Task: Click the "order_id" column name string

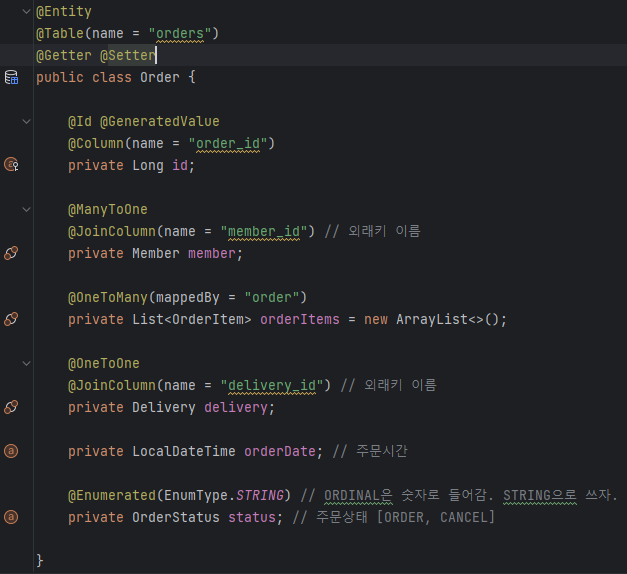Action: 228,143
